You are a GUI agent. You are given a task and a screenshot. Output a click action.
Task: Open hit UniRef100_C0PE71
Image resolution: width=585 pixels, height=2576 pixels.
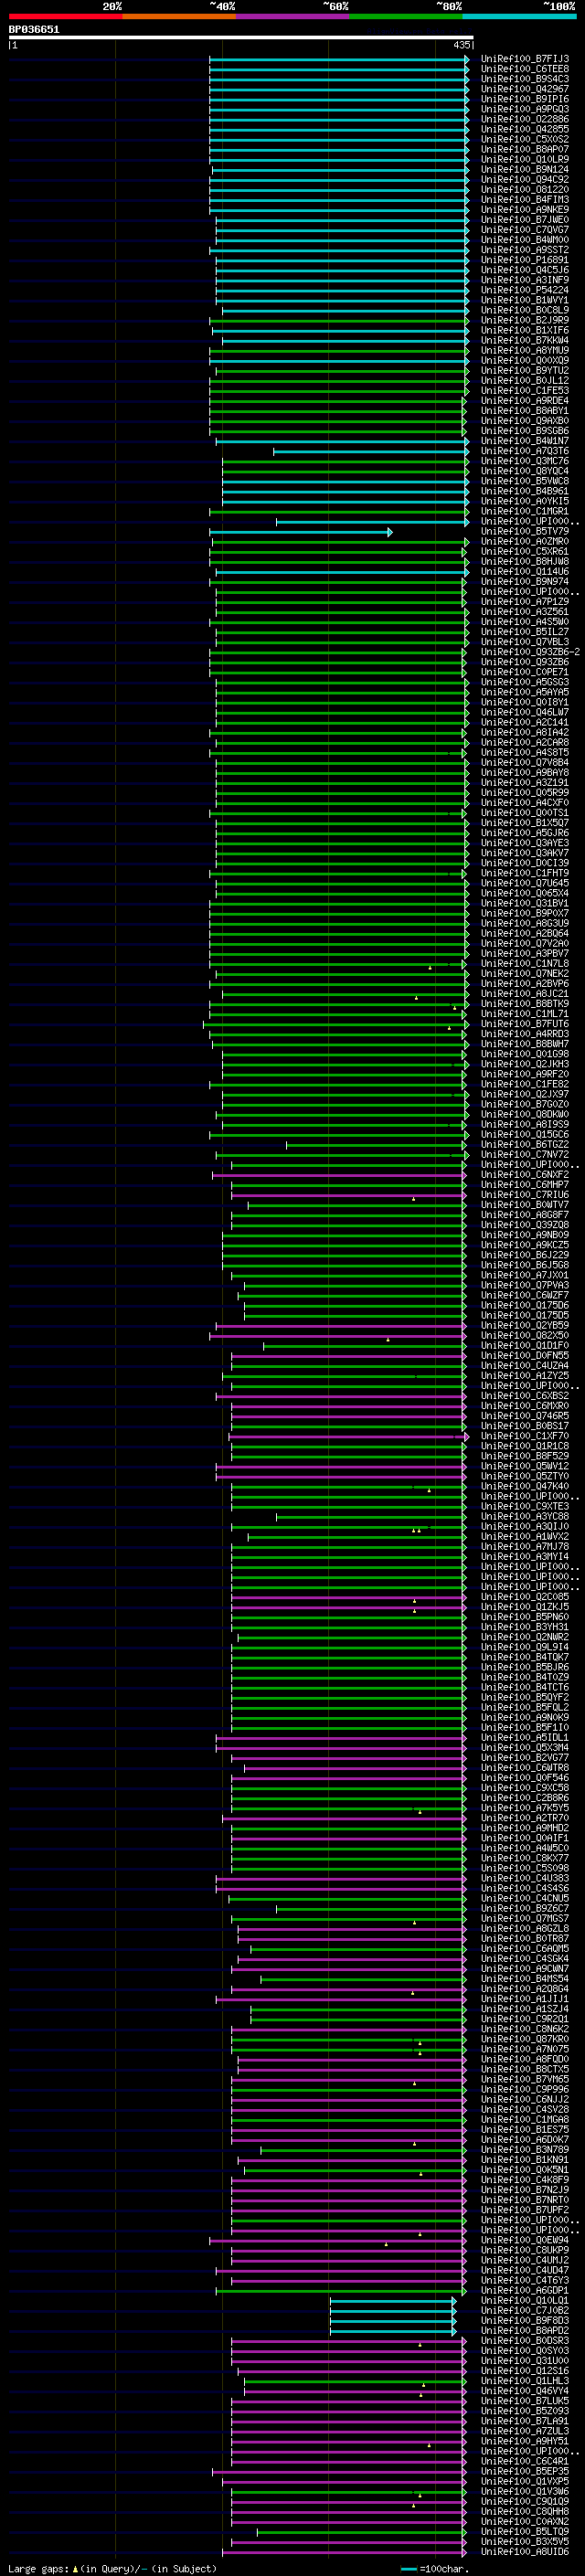pyautogui.click(x=524, y=672)
